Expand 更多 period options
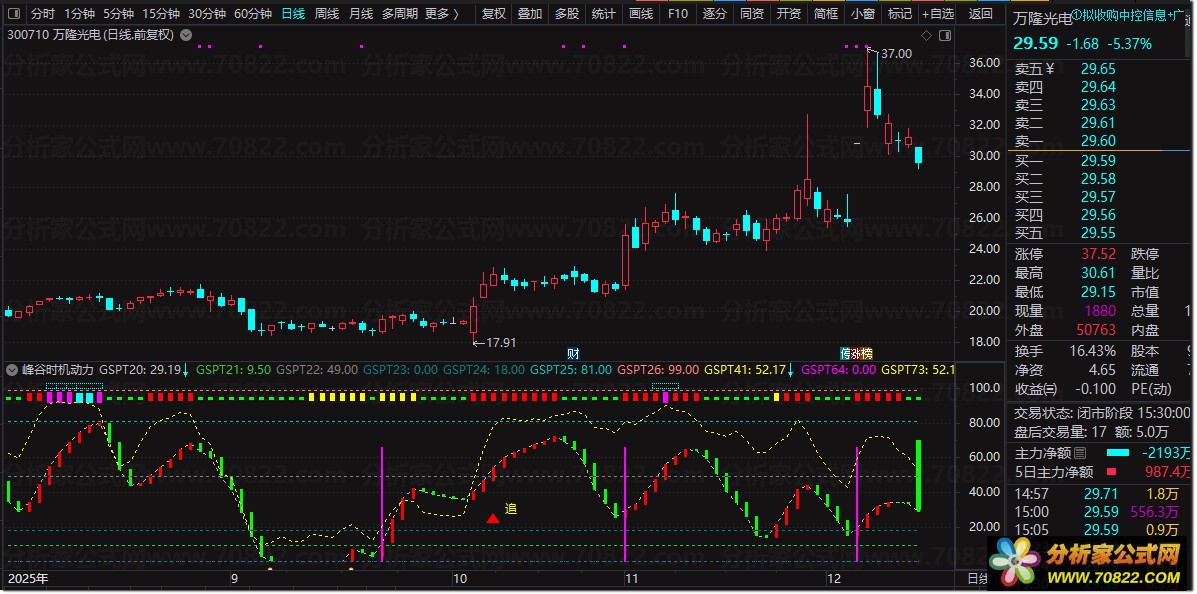This screenshot has width=1197, height=594. point(441,14)
